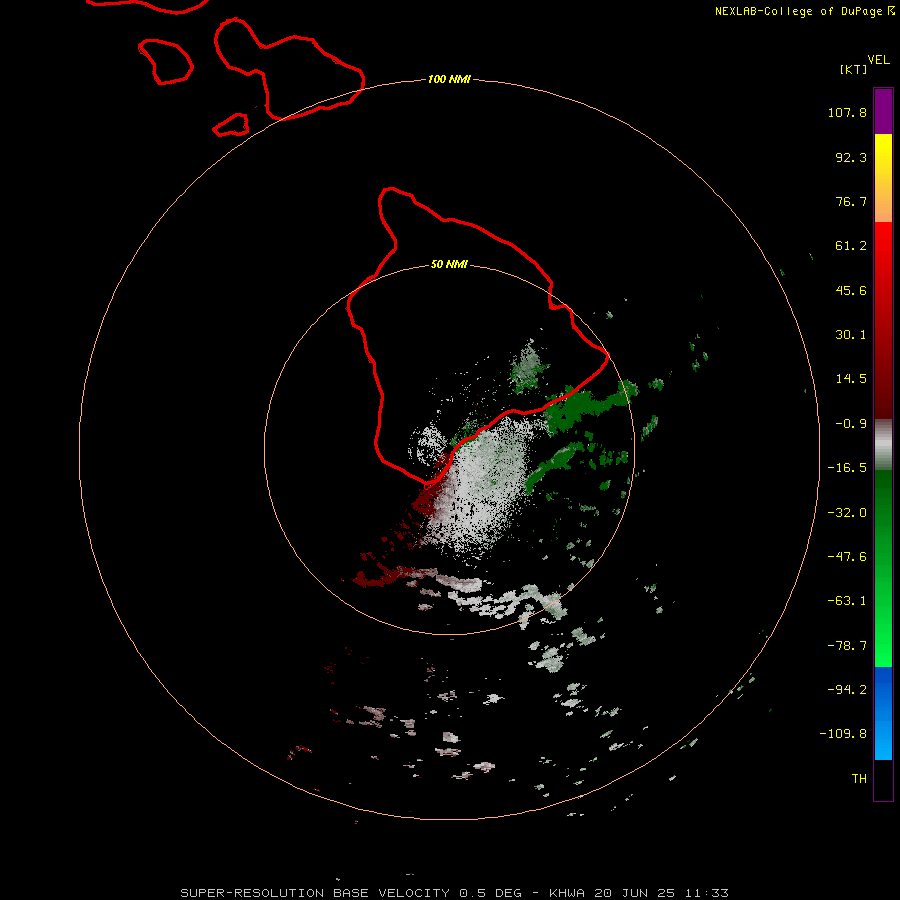This screenshot has width=900, height=900.
Task: Select the 14.5 scale value
Action: [x=851, y=379]
